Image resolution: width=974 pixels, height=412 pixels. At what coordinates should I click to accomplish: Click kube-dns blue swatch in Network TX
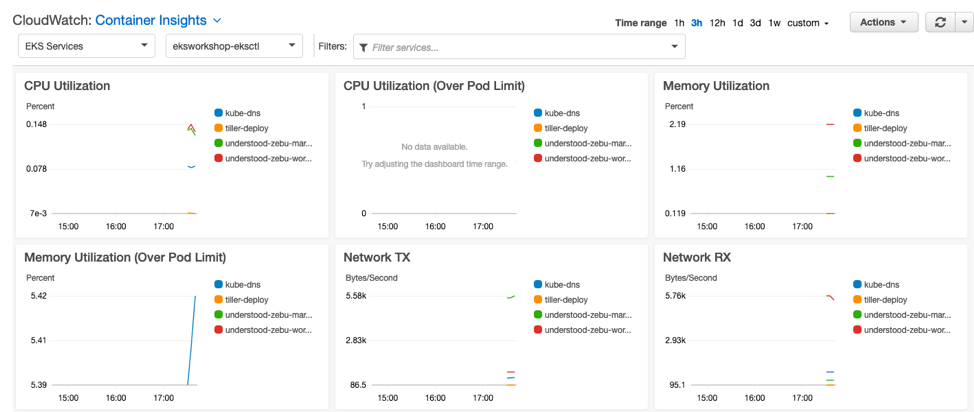[538, 285]
